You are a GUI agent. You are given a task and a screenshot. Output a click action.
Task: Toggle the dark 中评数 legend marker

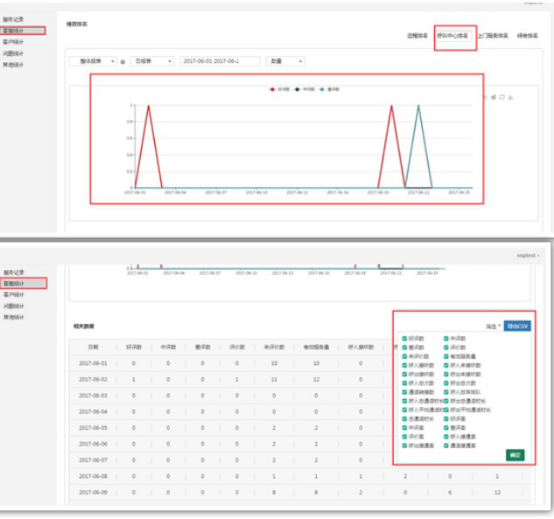pyautogui.click(x=297, y=89)
